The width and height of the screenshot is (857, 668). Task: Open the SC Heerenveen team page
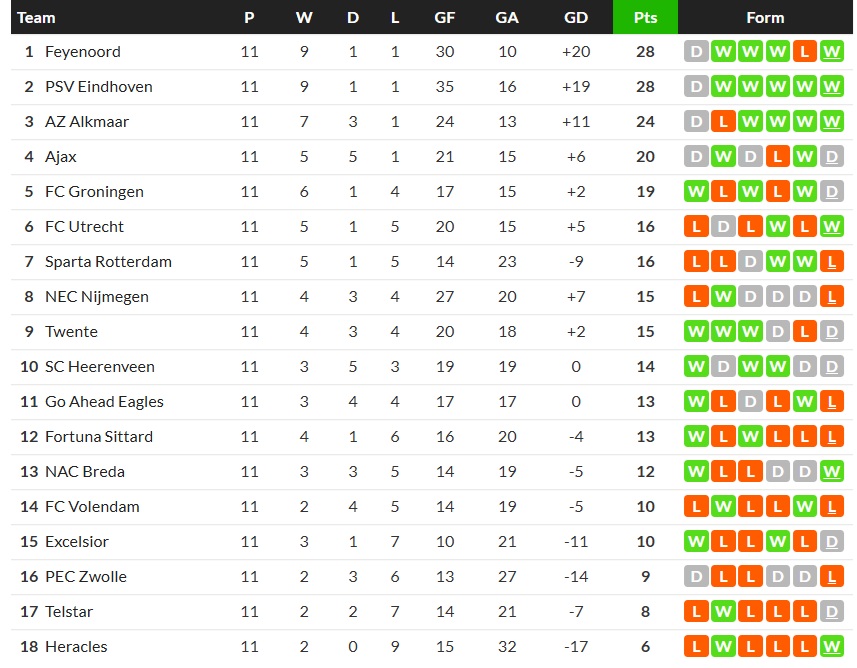[100, 367]
